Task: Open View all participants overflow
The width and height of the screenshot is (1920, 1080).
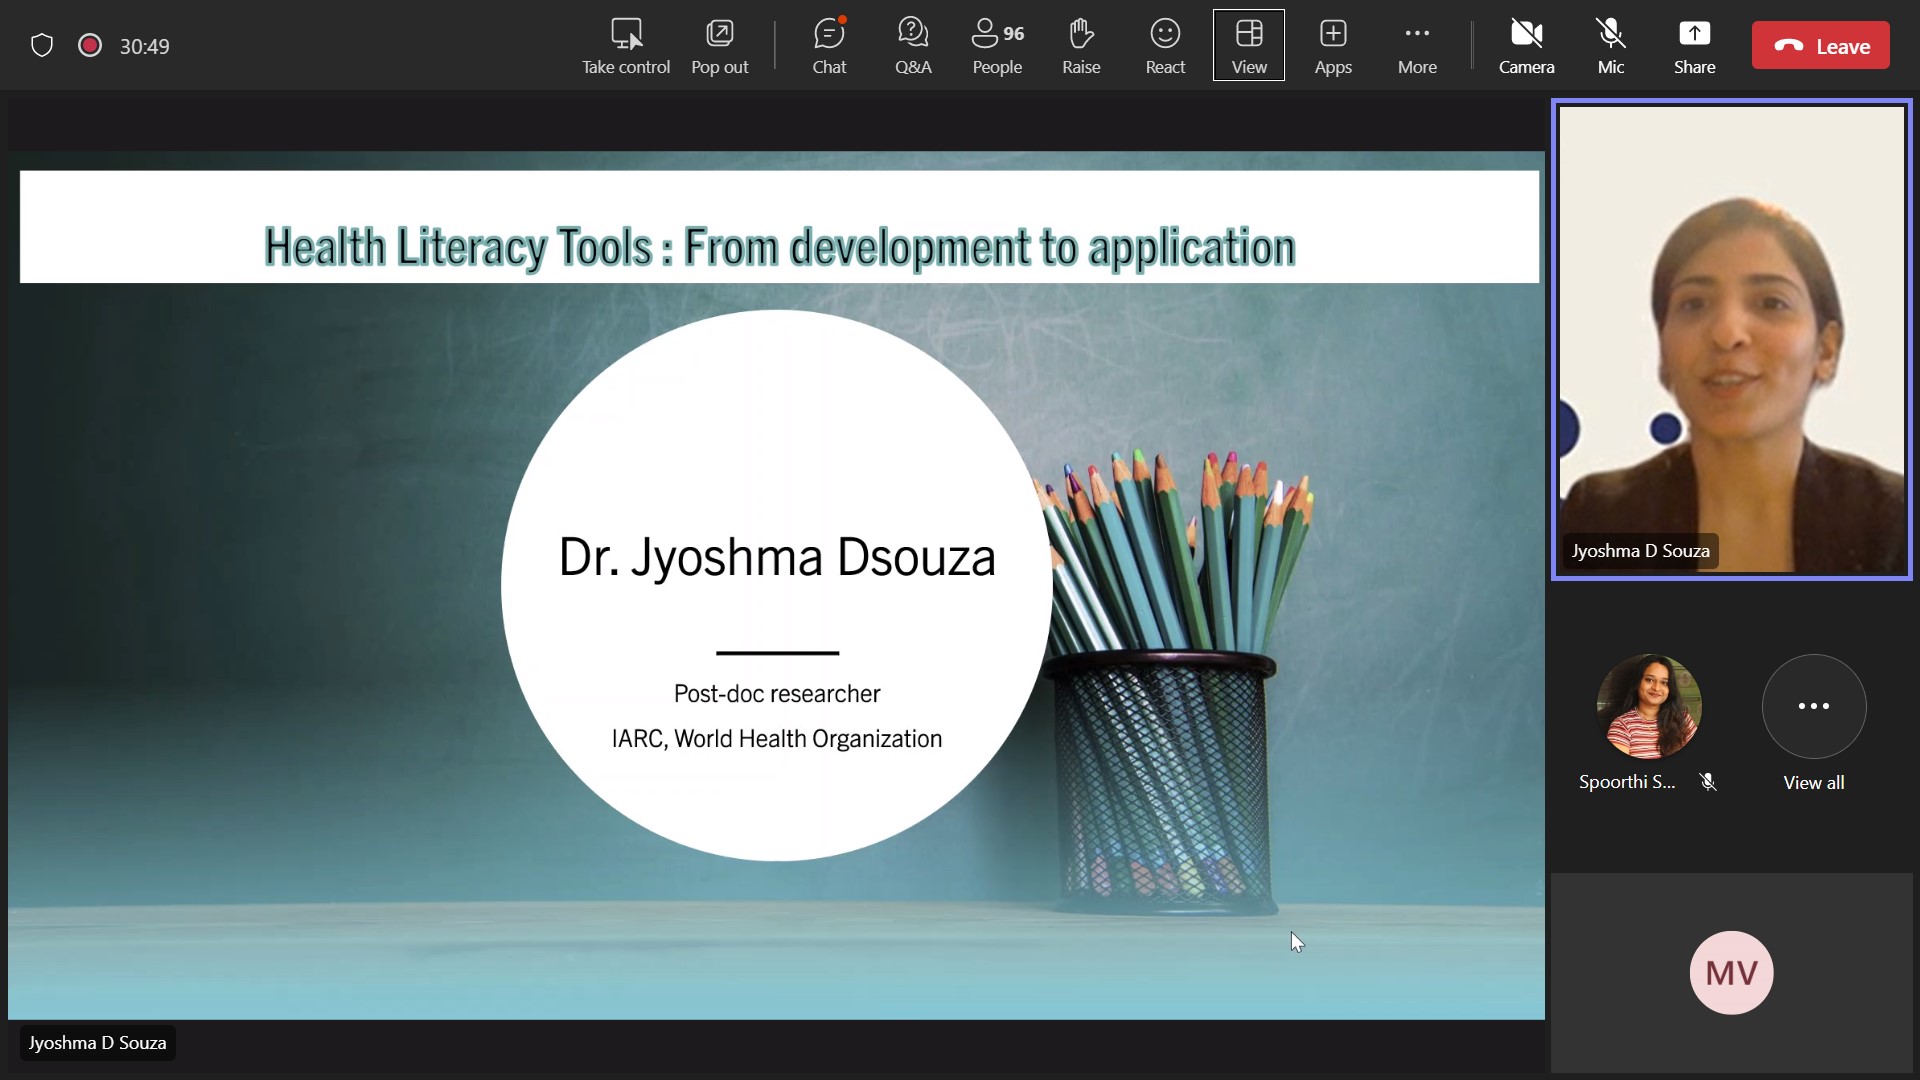Action: click(x=1813, y=708)
